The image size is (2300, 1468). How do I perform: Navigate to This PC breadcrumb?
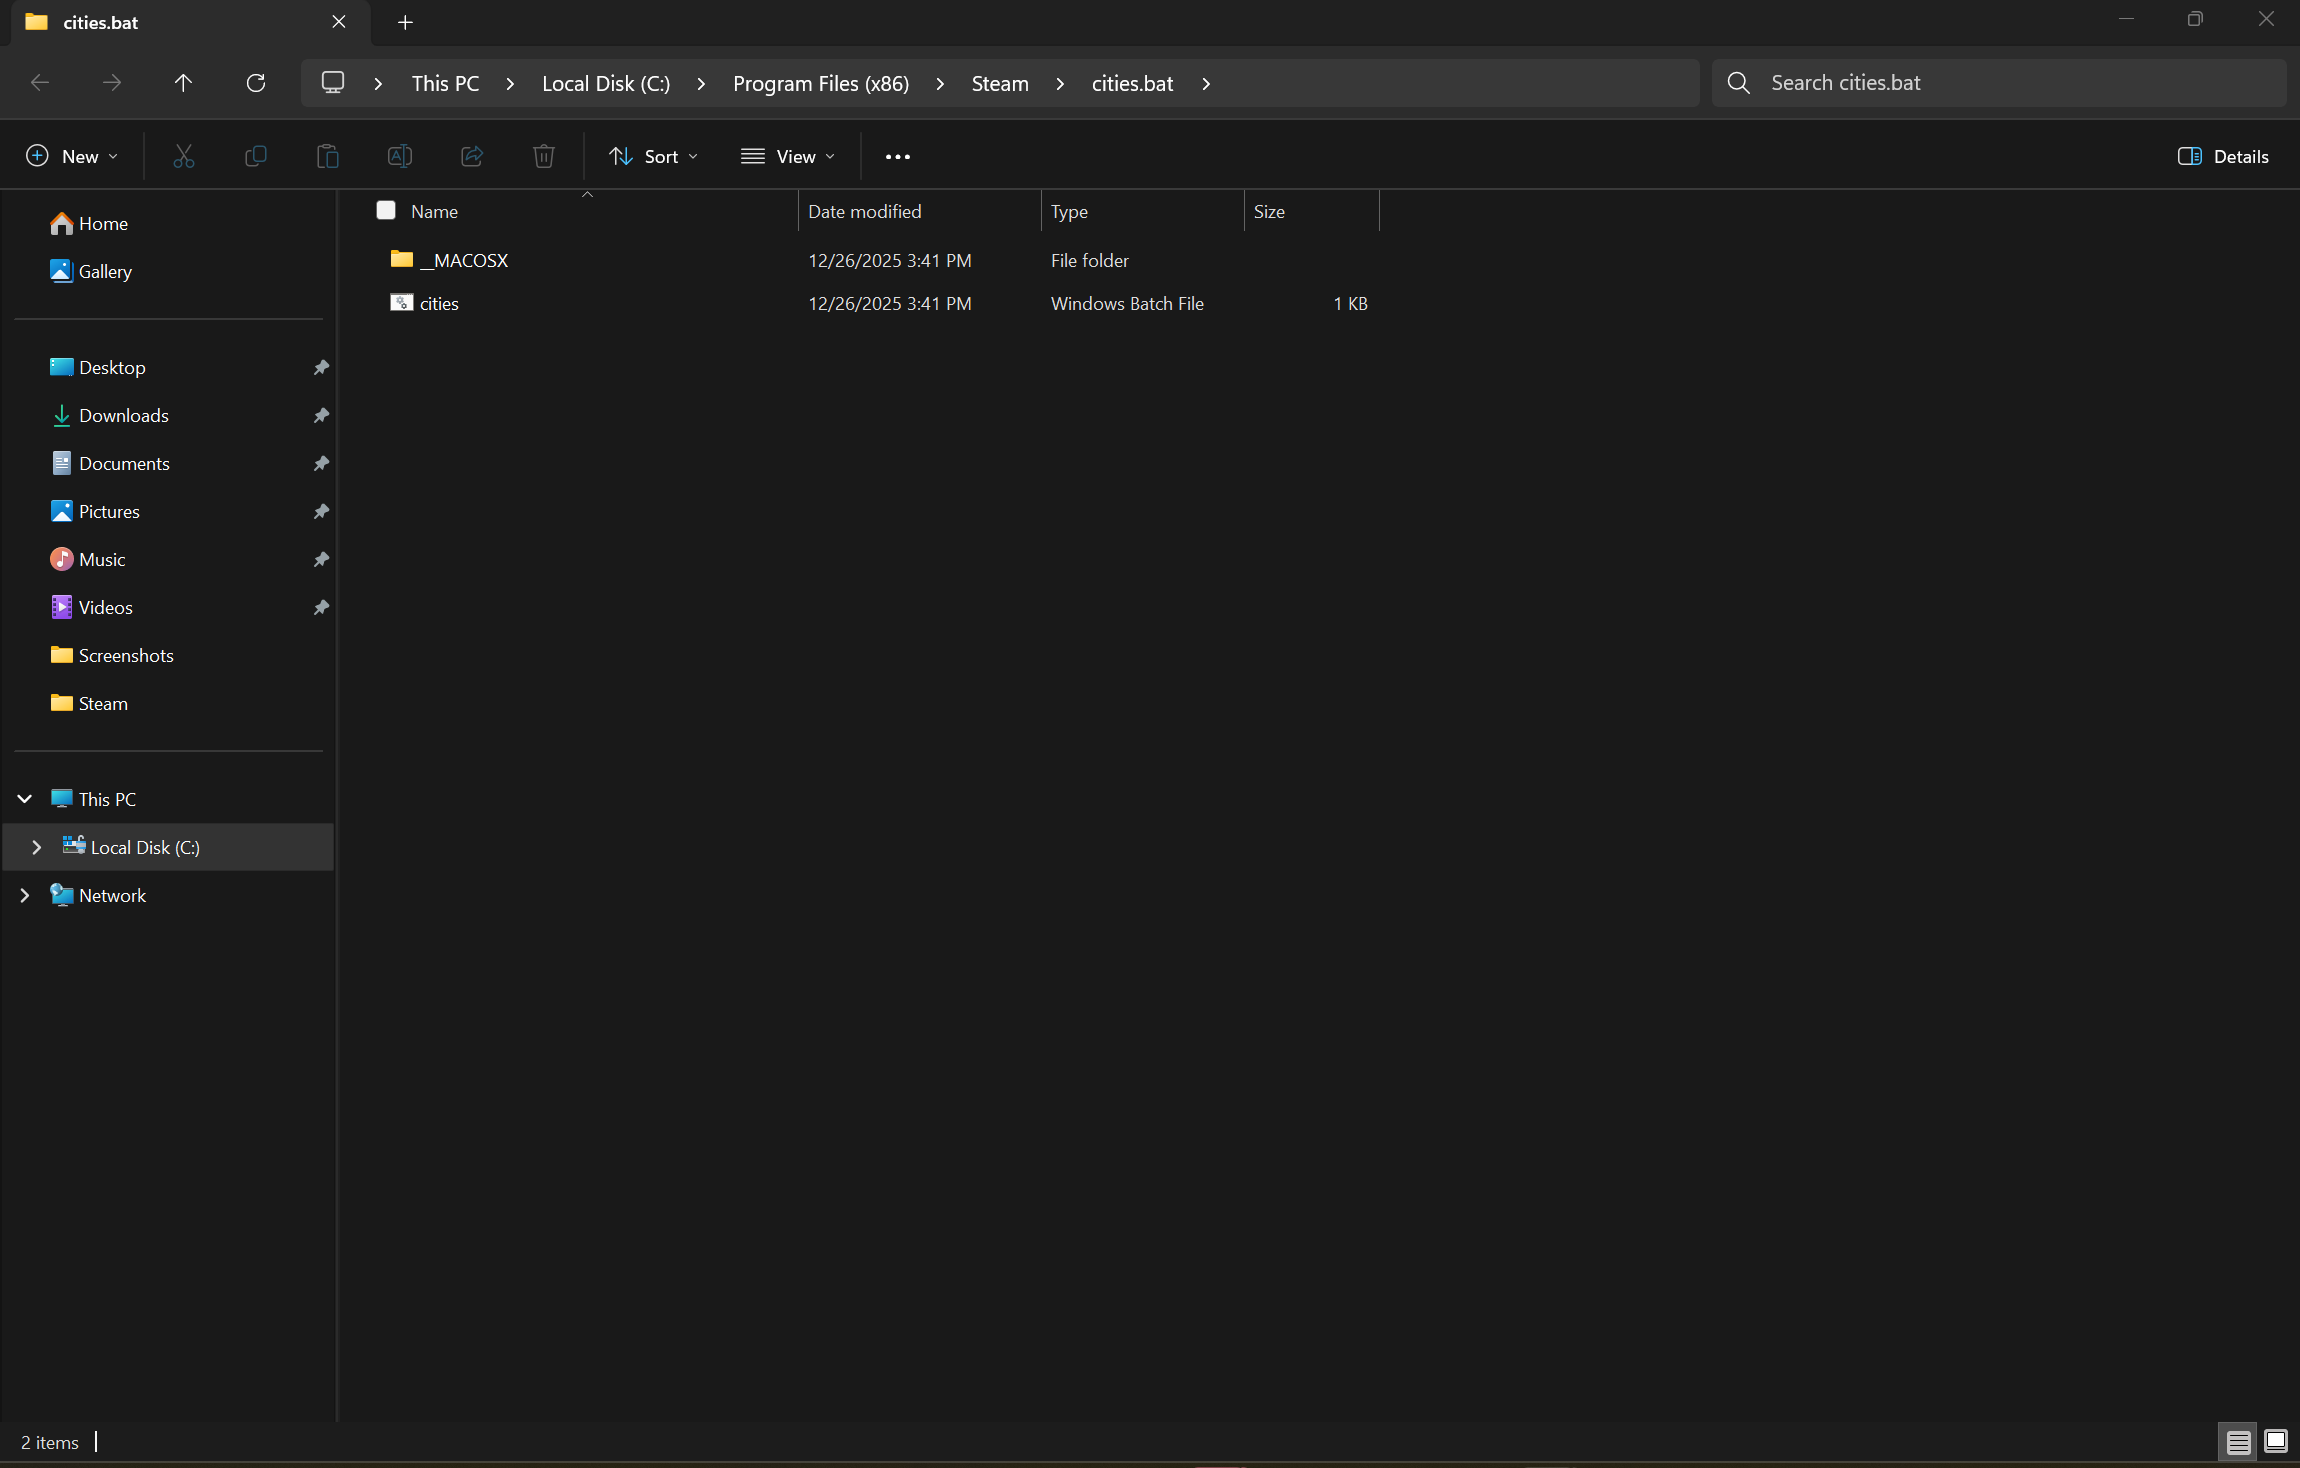[x=446, y=84]
